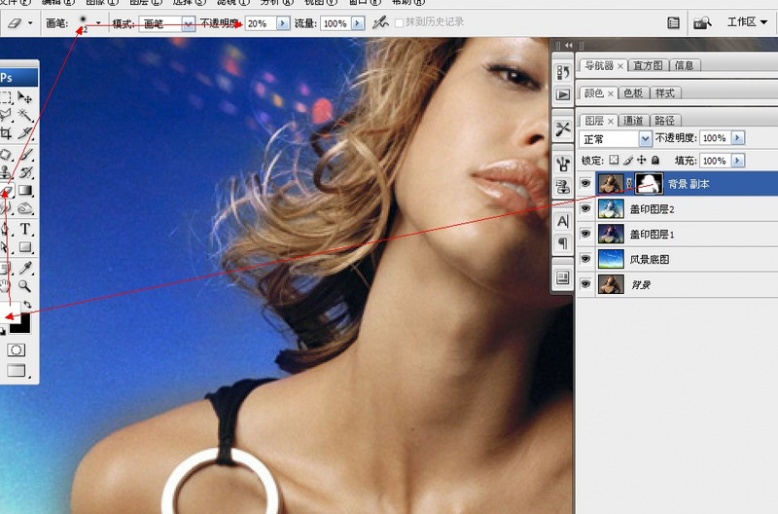Select the Eyedropper tool
This screenshot has height=514, width=778.
point(25,268)
